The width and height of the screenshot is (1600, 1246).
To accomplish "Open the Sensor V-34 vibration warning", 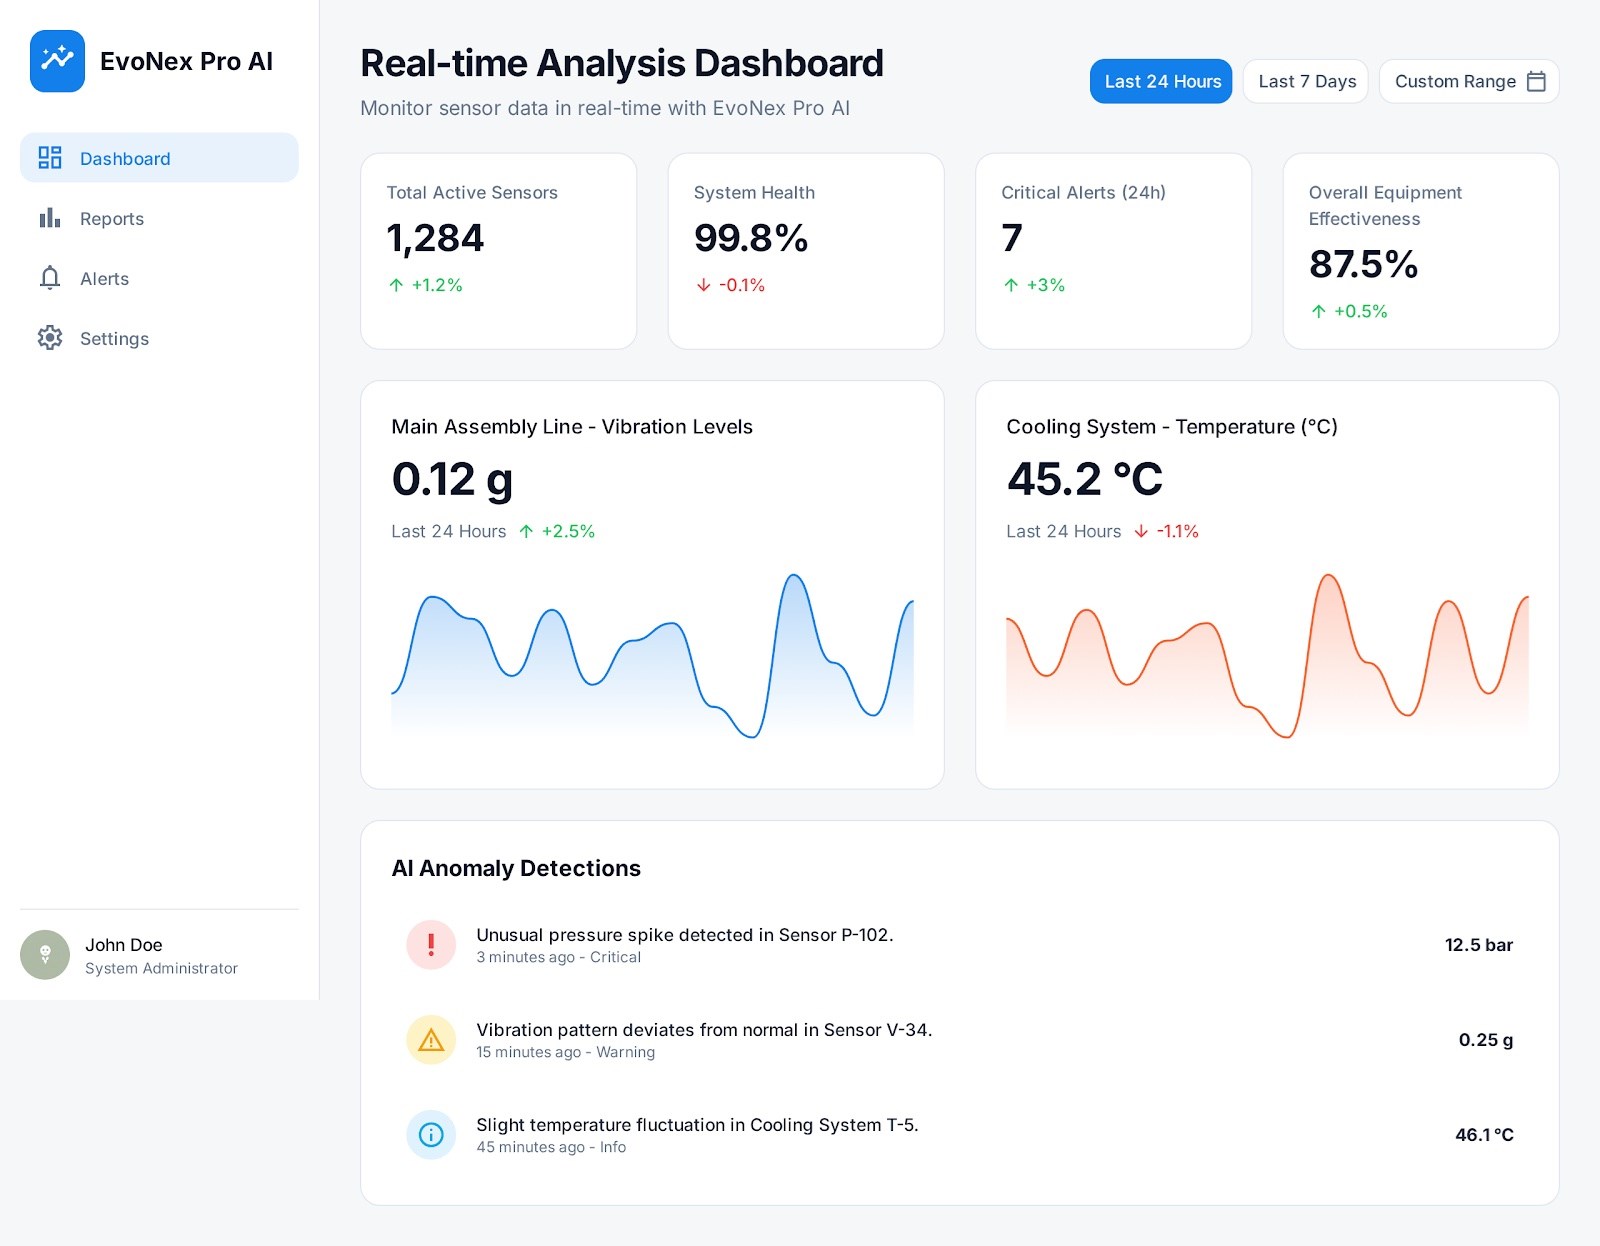I will [x=703, y=1030].
